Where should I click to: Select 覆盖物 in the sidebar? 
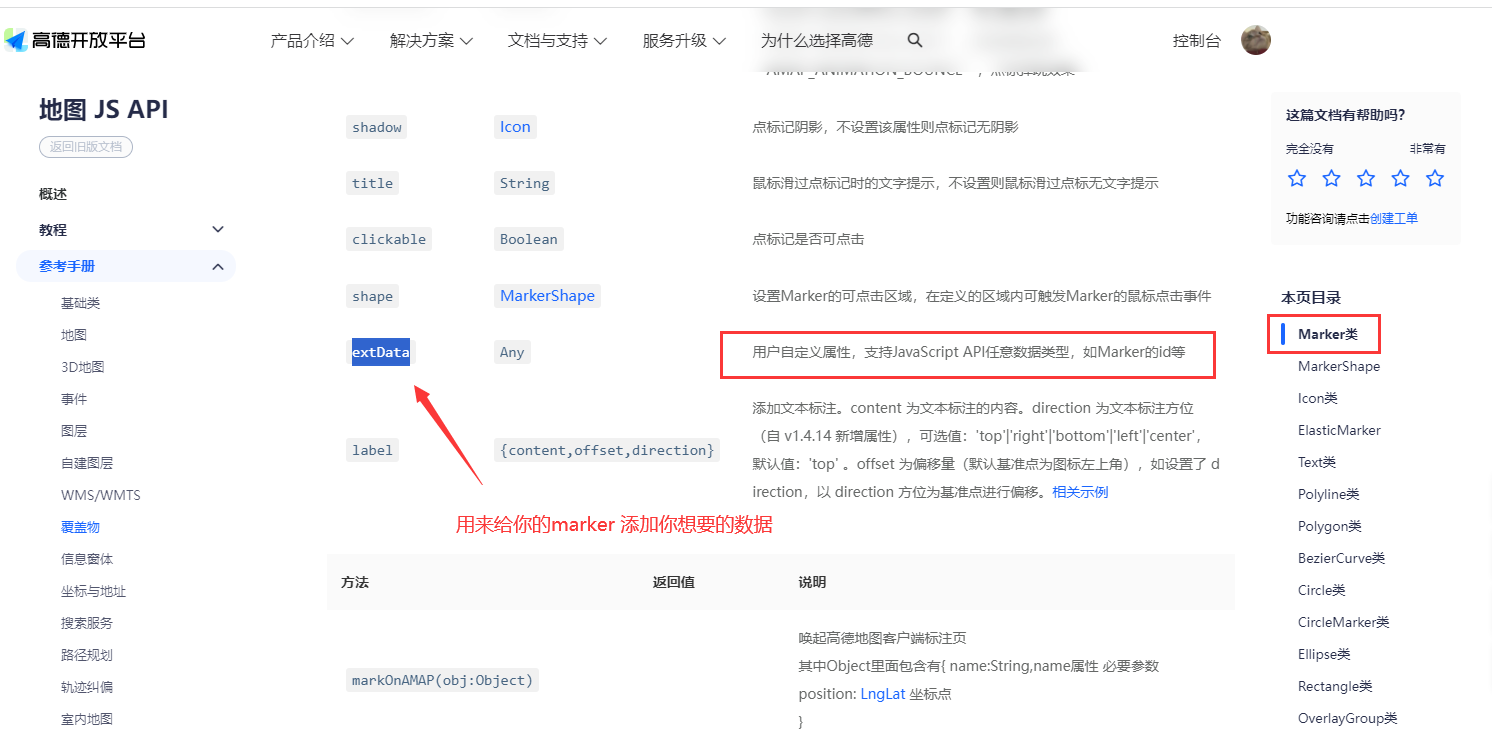[x=80, y=526]
